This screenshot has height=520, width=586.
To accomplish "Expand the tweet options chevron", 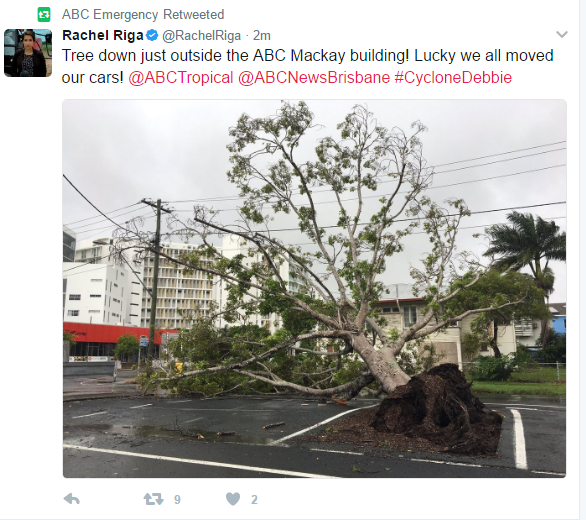I will tap(562, 35).
